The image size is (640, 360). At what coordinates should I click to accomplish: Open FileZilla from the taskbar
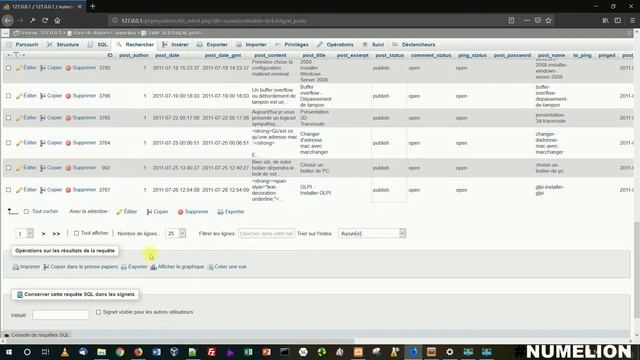211,352
